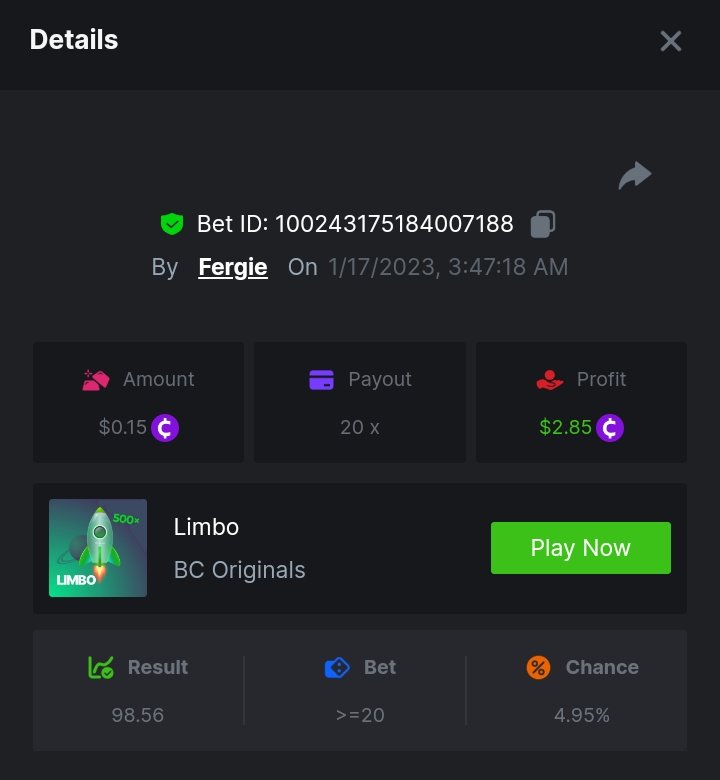The width and height of the screenshot is (720, 780).
Task: Click the purple Payout wallet icon
Action: pyautogui.click(x=321, y=380)
